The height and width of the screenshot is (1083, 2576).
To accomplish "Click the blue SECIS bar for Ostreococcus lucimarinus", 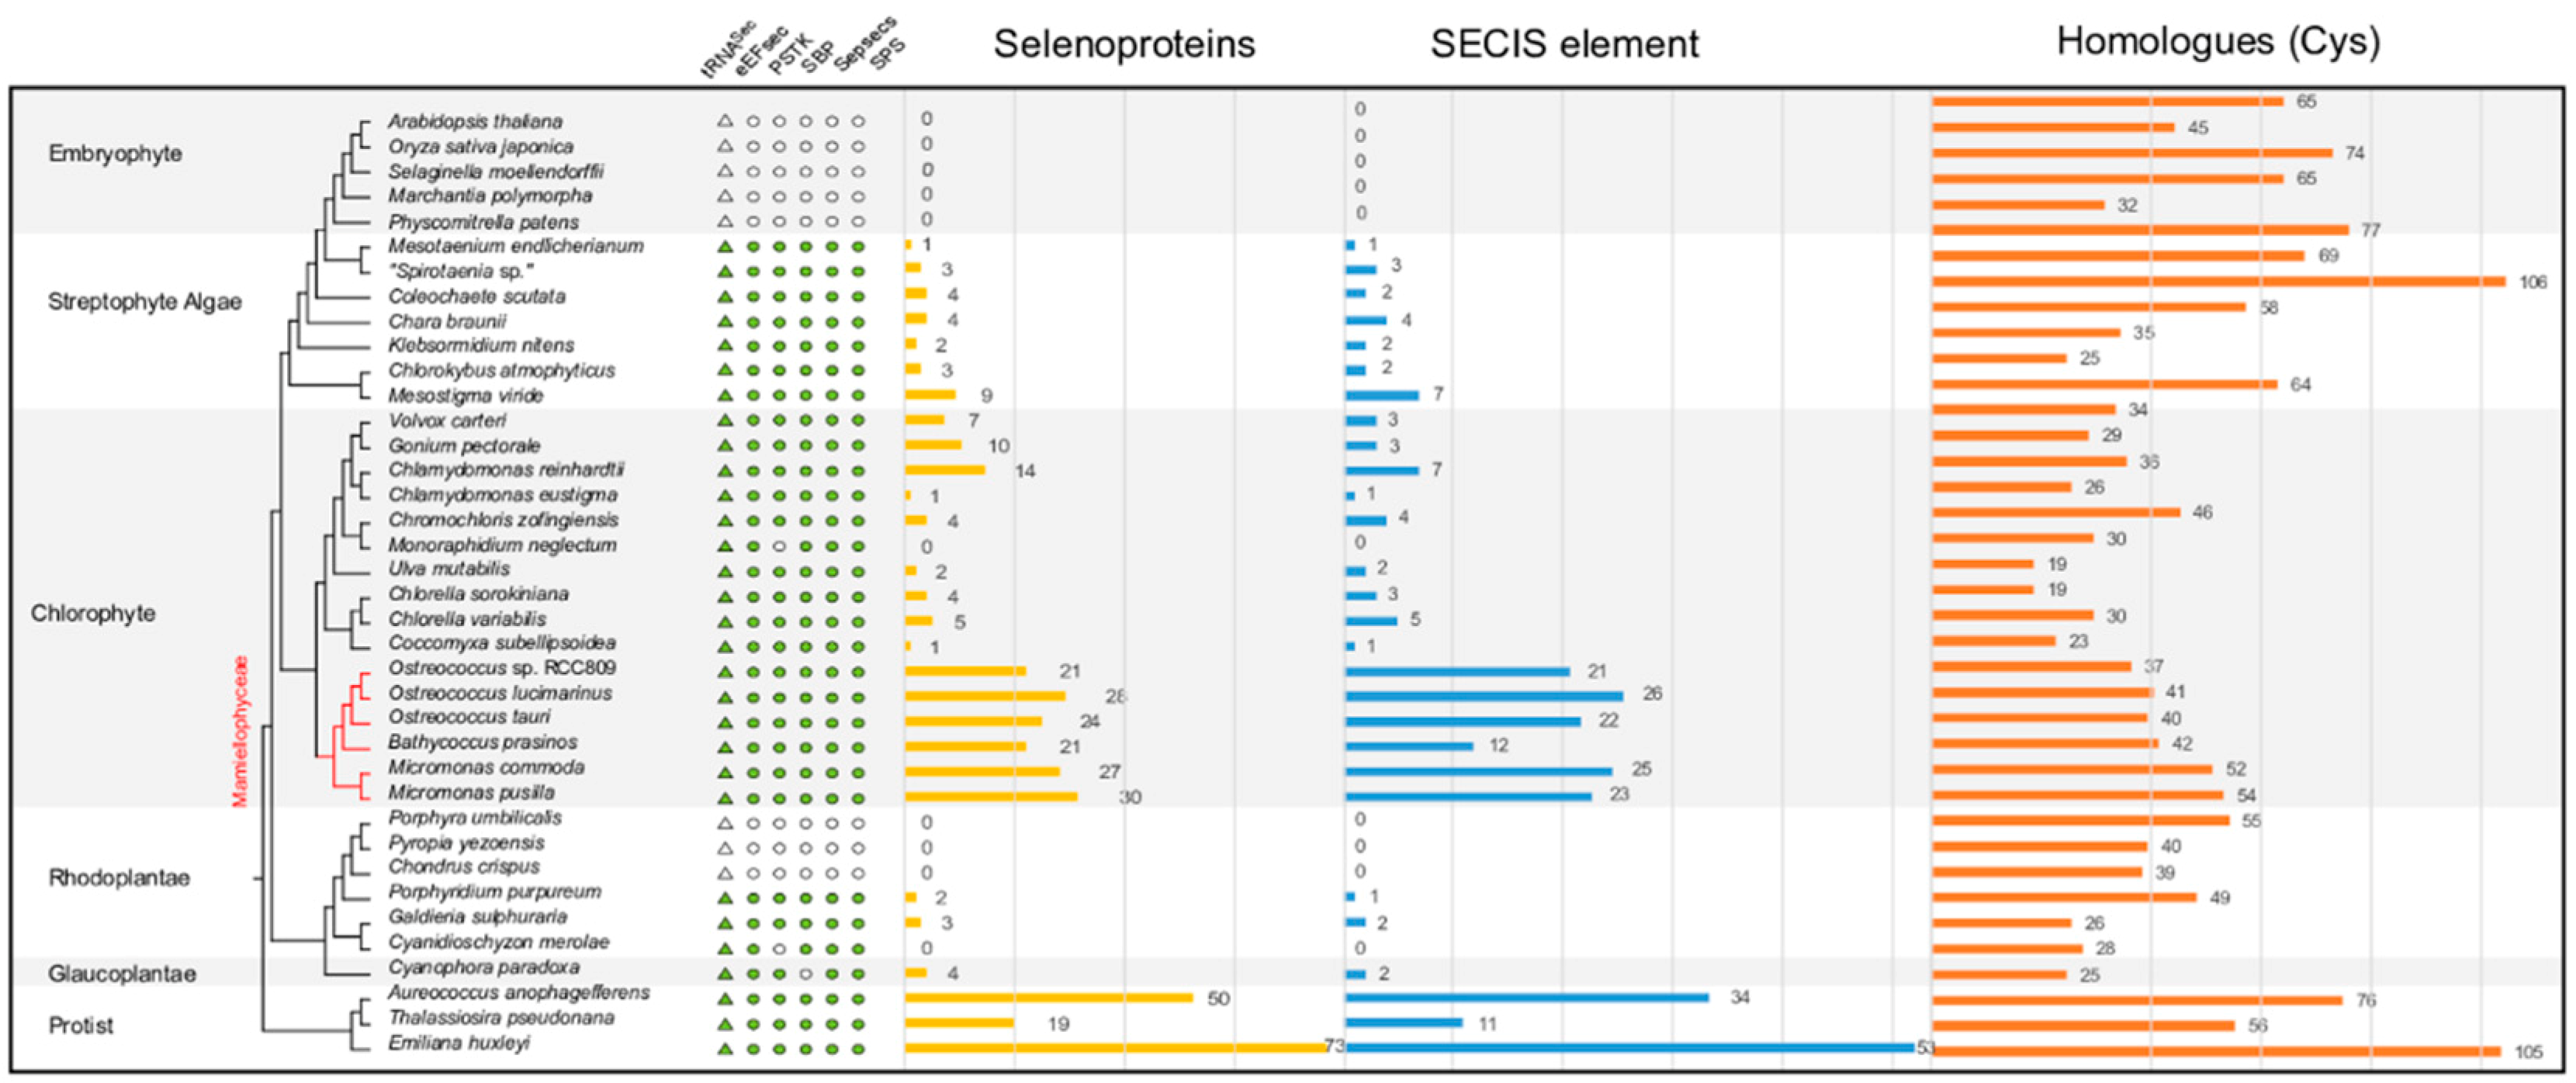I will click(x=1484, y=695).
